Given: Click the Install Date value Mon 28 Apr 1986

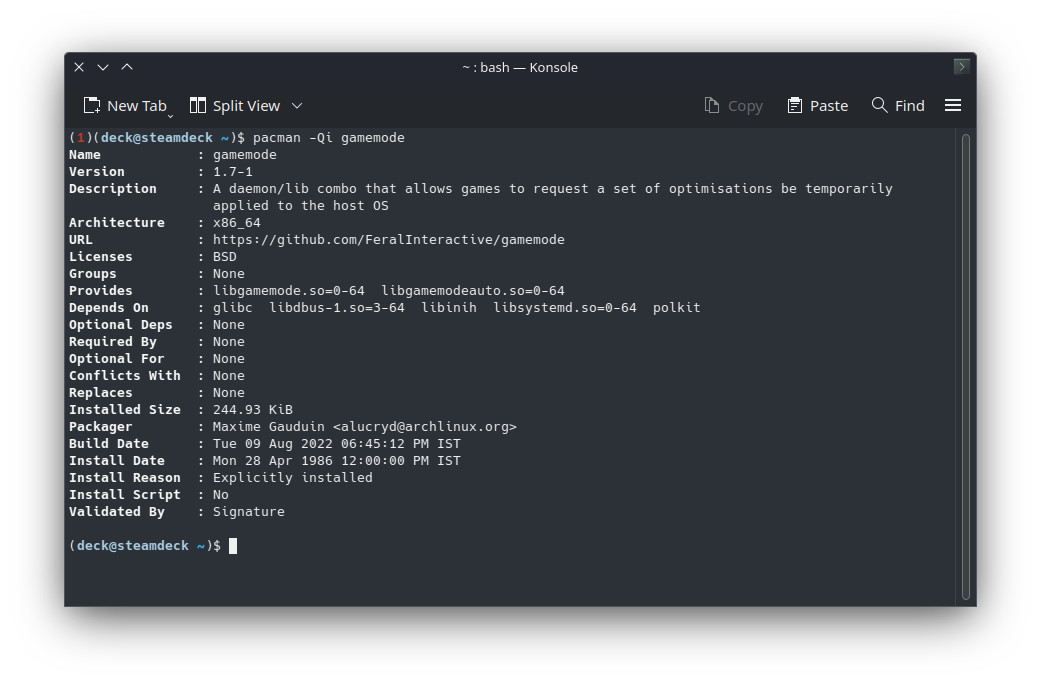Looking at the screenshot, I should pos(272,461).
